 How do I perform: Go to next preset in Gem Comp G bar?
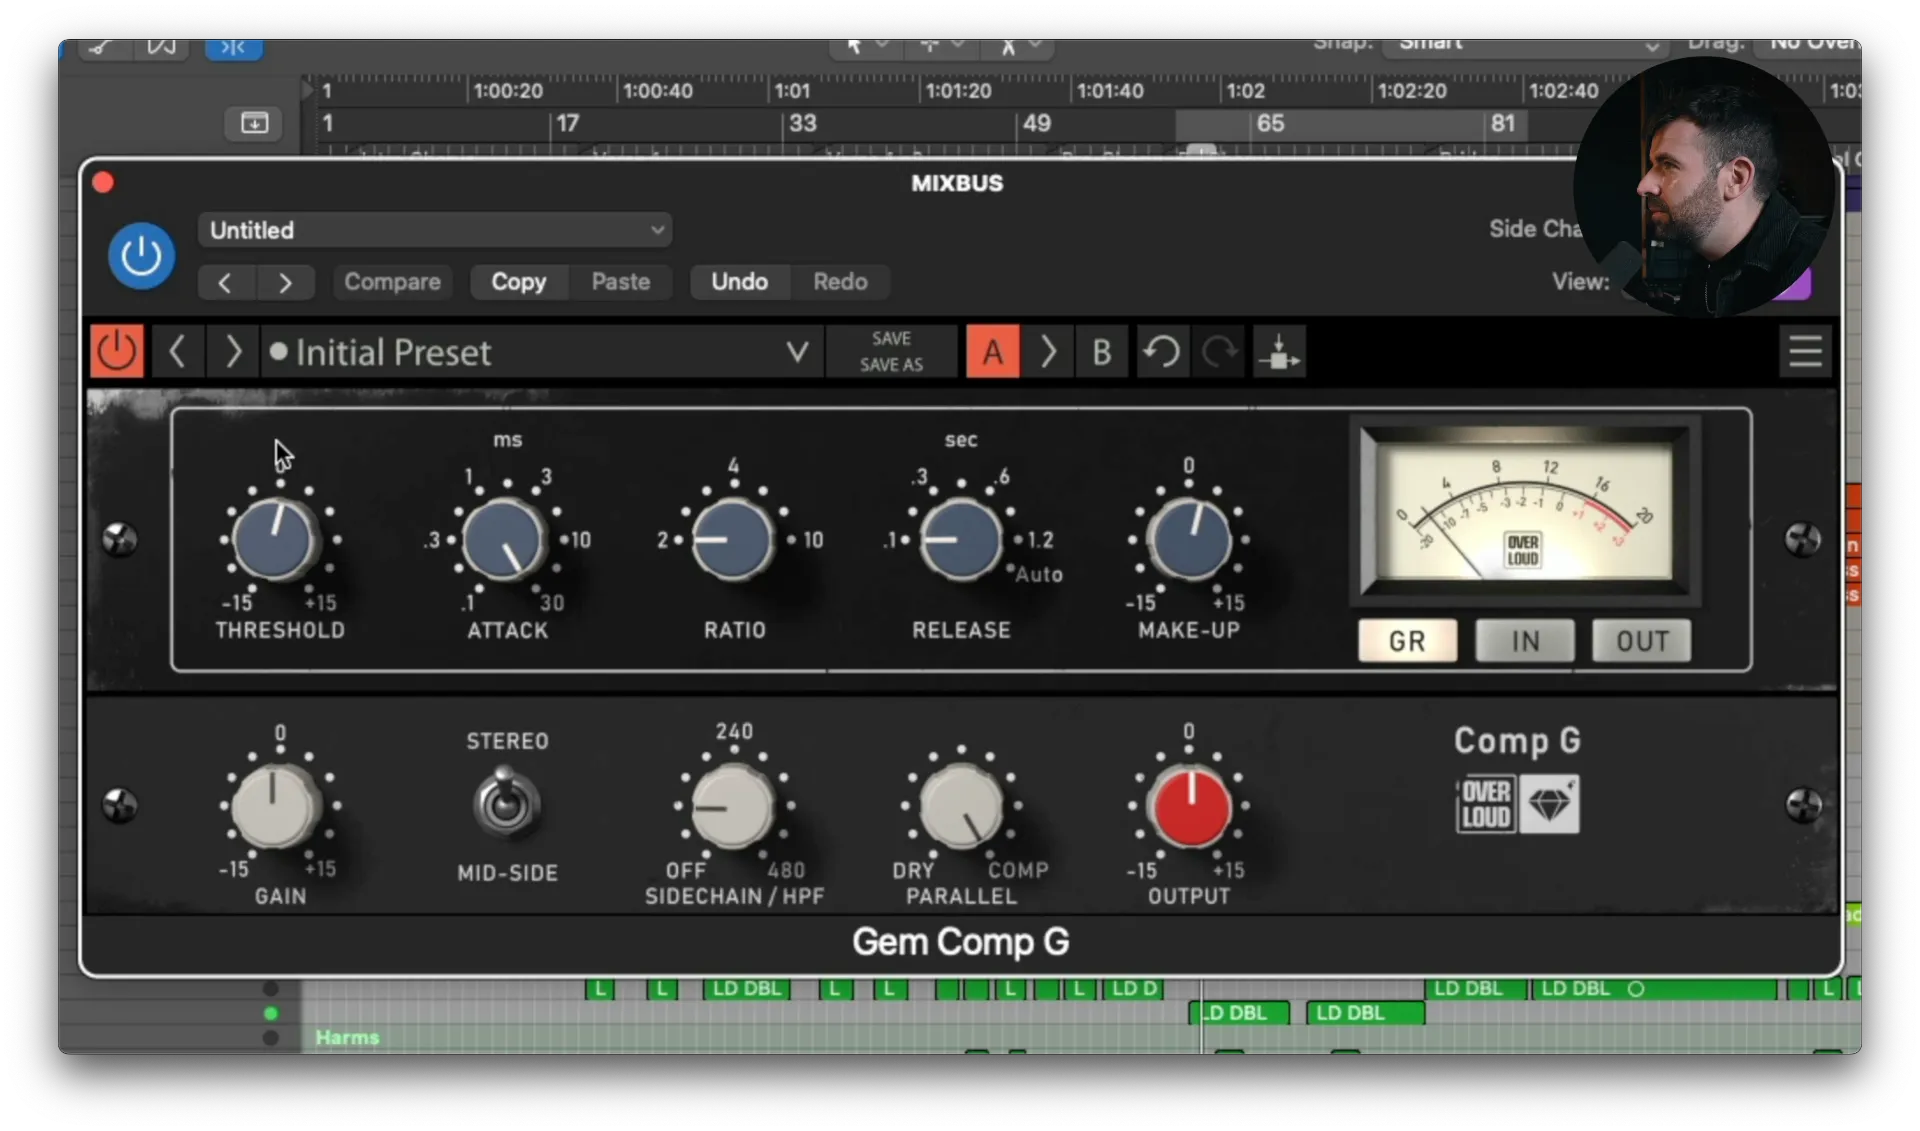point(233,351)
